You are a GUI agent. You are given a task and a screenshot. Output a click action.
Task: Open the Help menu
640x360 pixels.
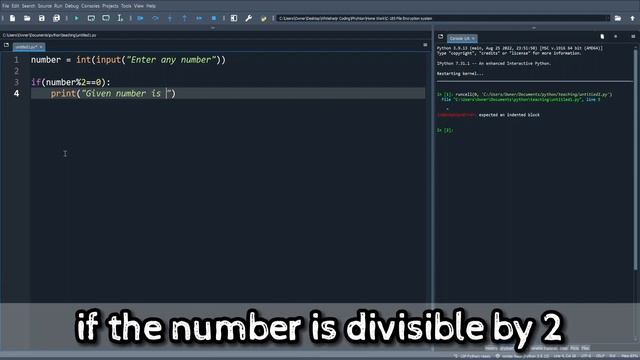coord(151,6)
